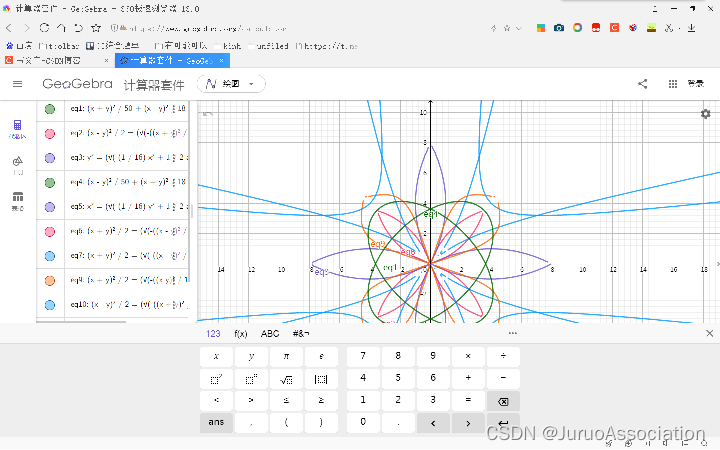The image size is (720, 450).
Task: Click the enter key on virtual keyboard
Action: pos(503,423)
